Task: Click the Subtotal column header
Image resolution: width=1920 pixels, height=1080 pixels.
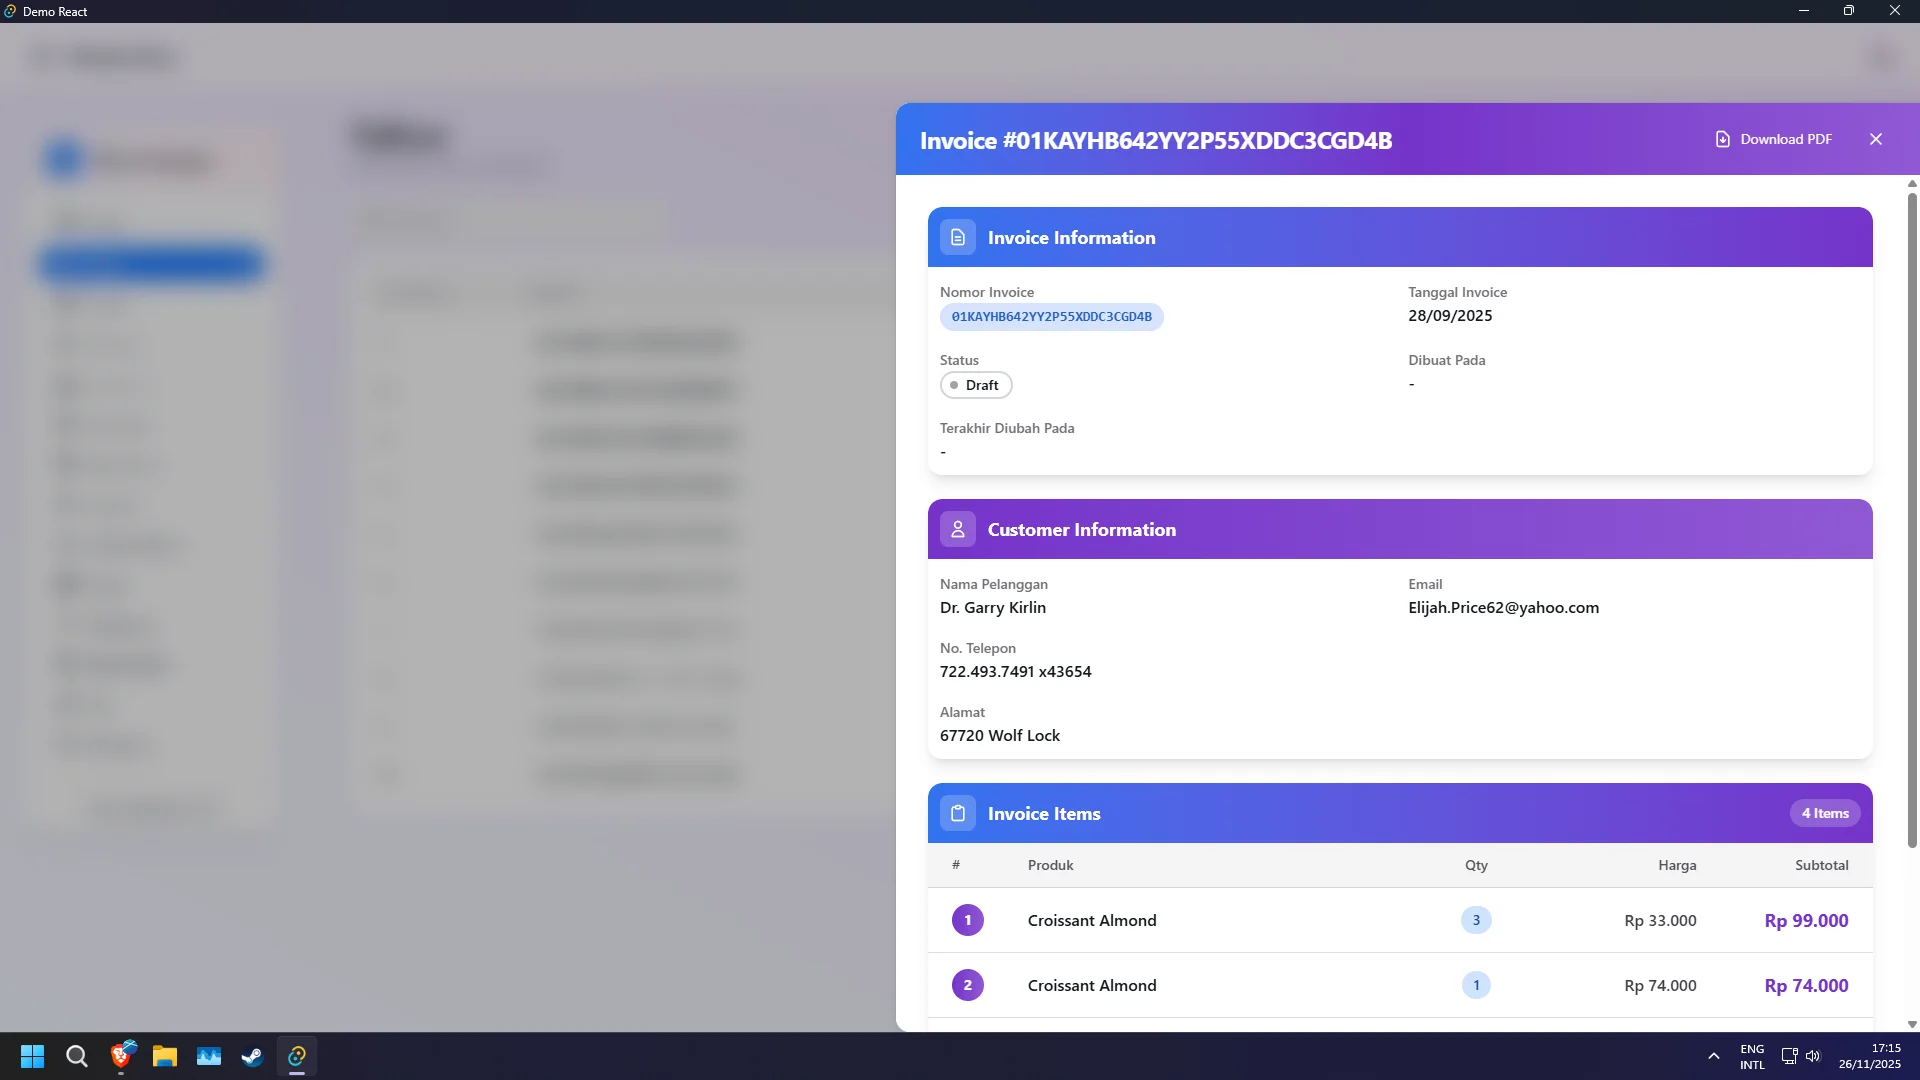Action: pos(1820,865)
